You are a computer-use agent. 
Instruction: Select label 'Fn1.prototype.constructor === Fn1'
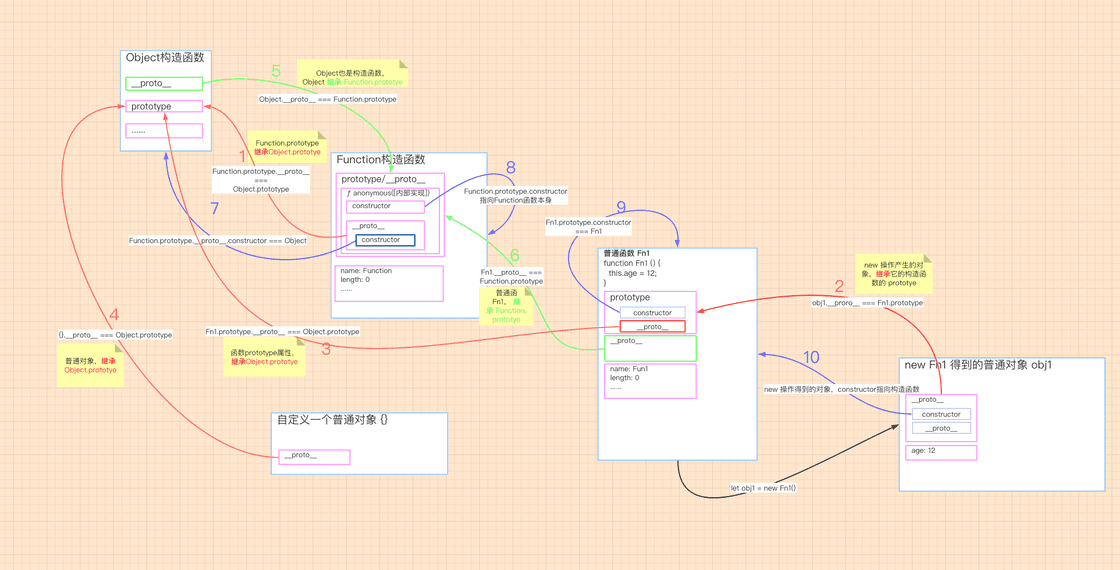(589, 226)
